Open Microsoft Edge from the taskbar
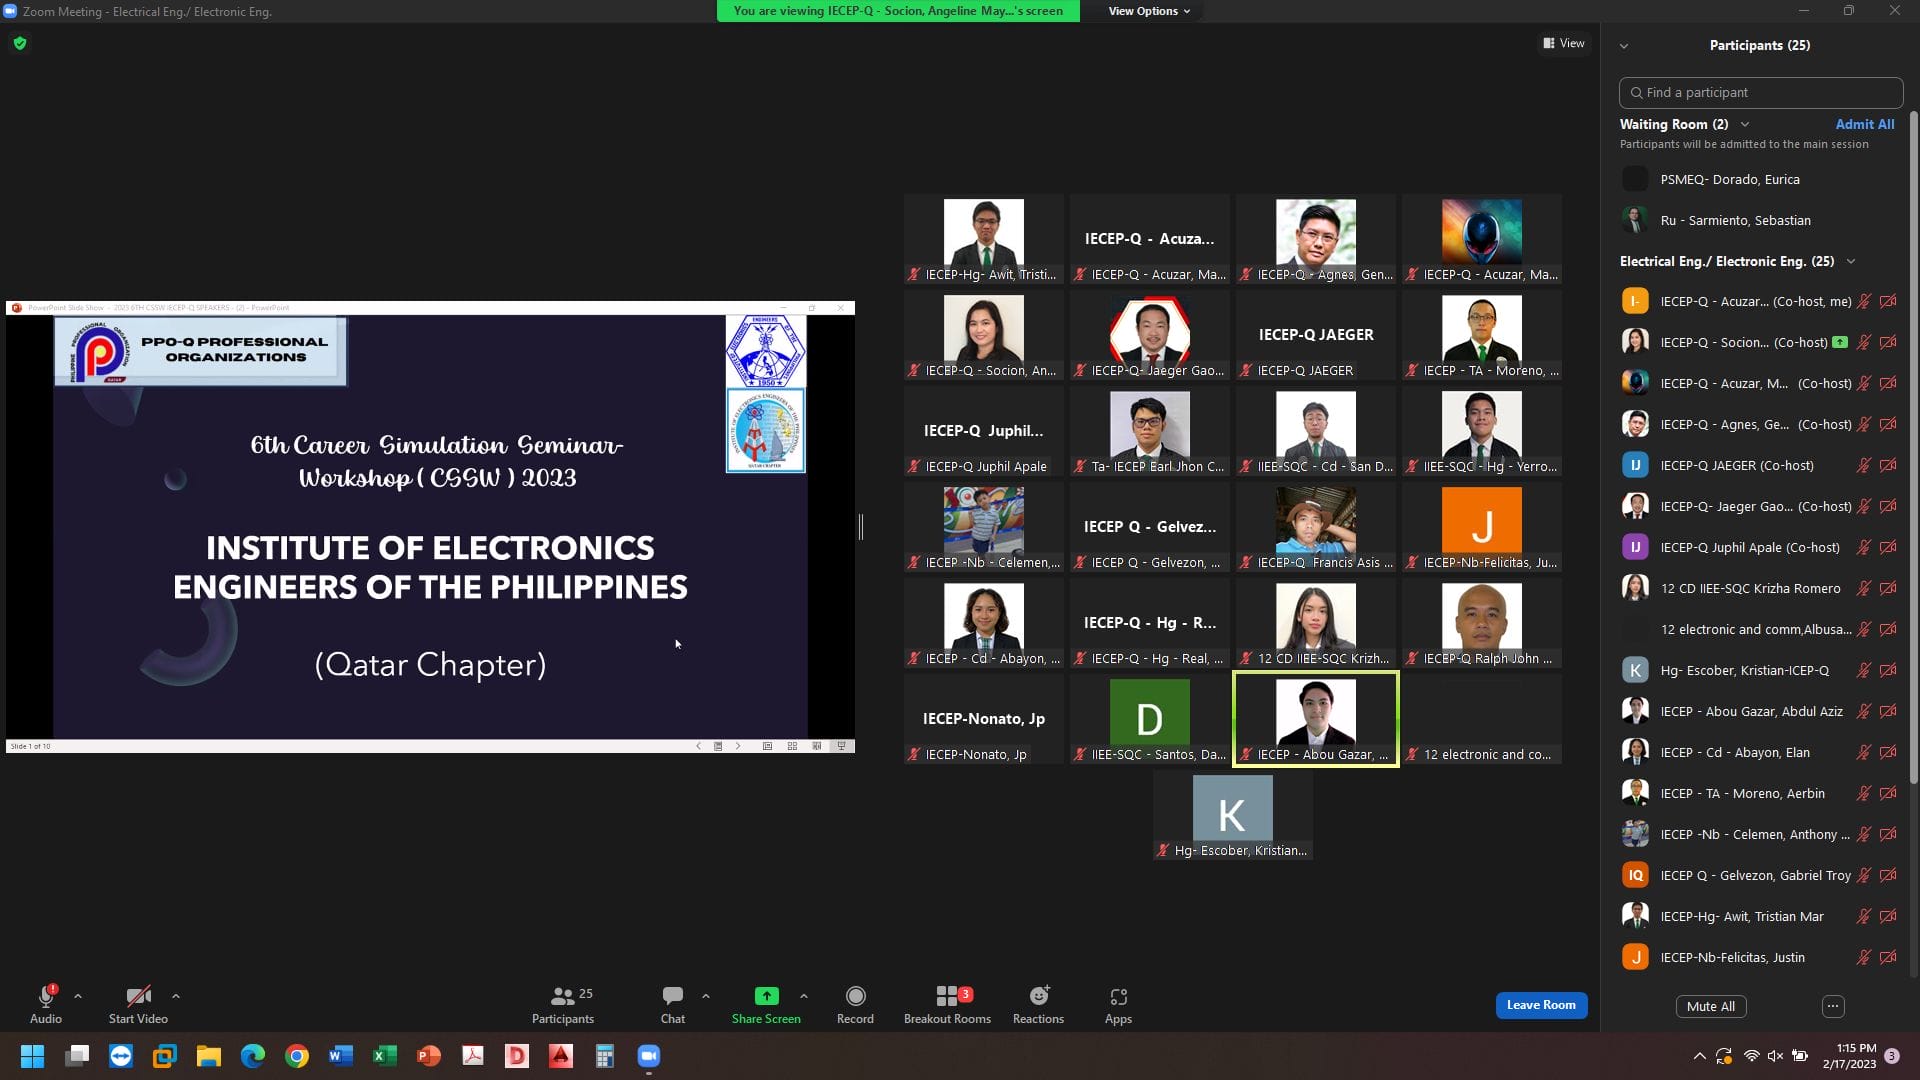1920x1080 pixels. tap(253, 1056)
